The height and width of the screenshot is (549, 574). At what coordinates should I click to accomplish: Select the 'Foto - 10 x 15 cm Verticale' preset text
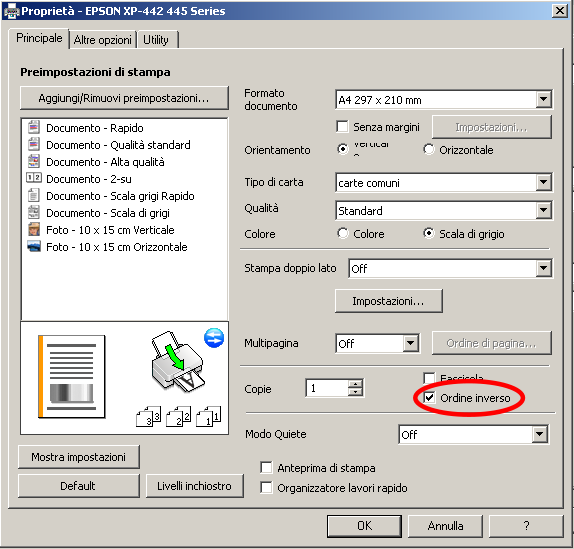(110, 230)
